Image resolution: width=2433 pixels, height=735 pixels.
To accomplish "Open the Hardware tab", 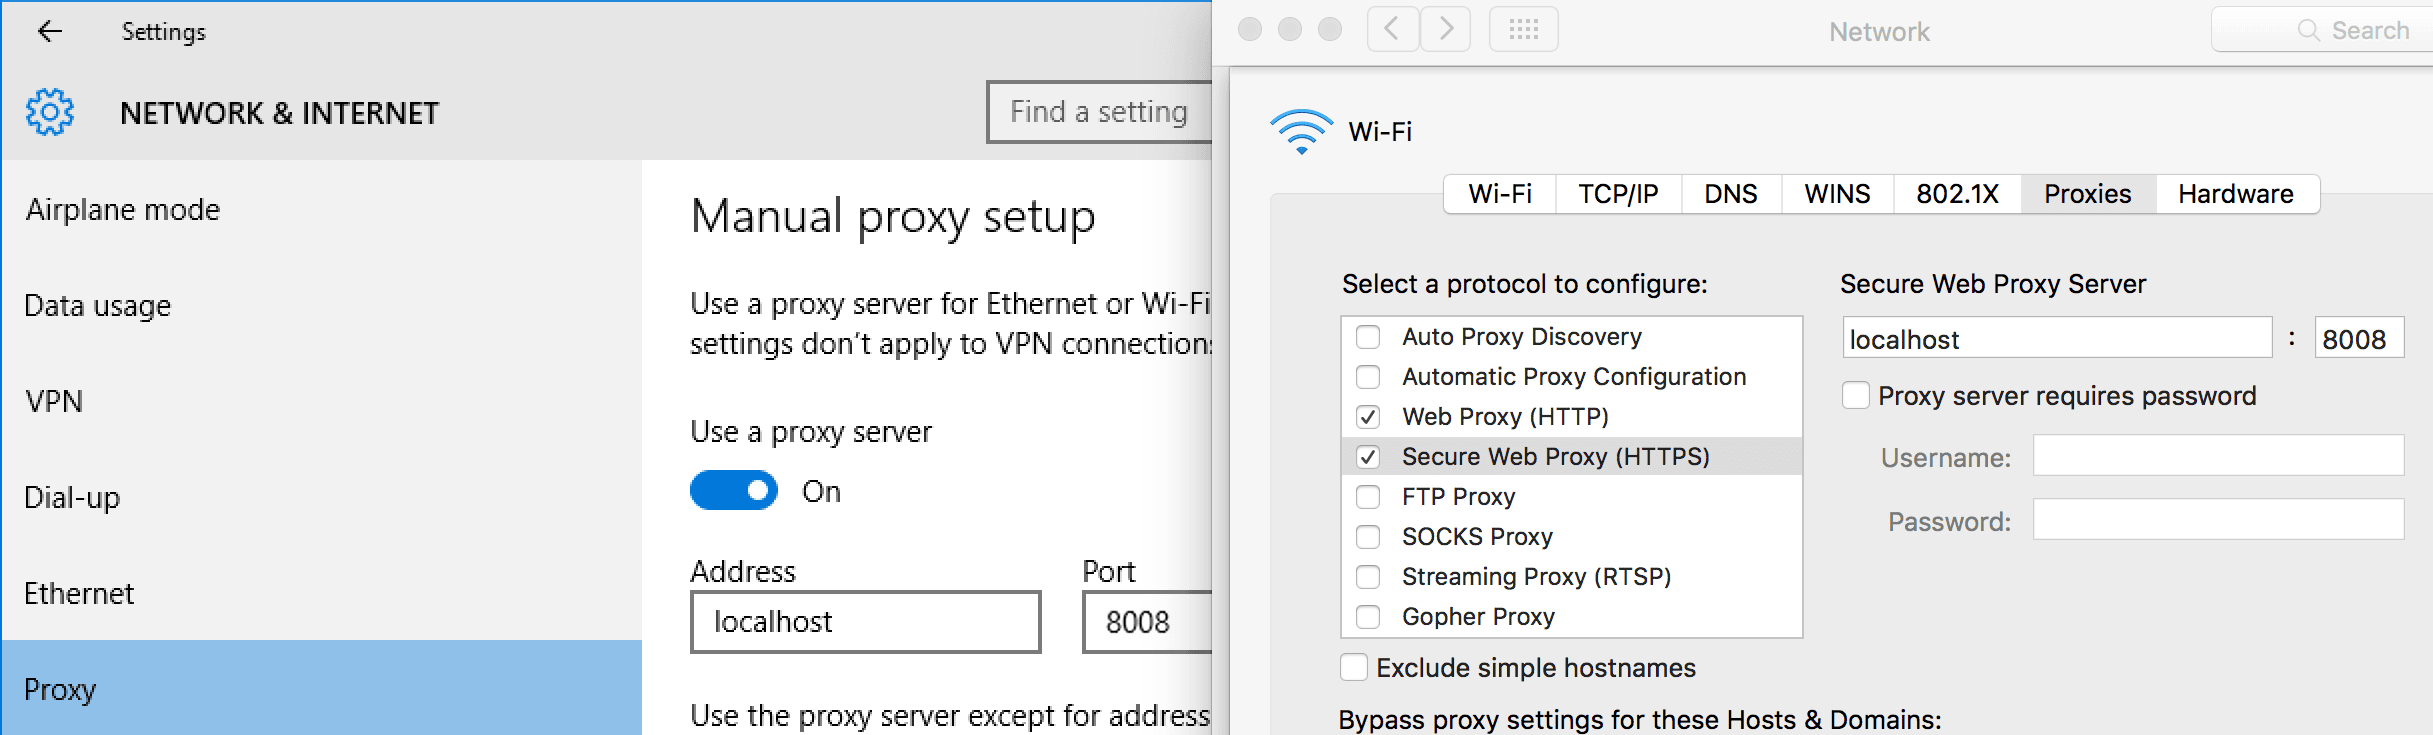I will point(2236,194).
